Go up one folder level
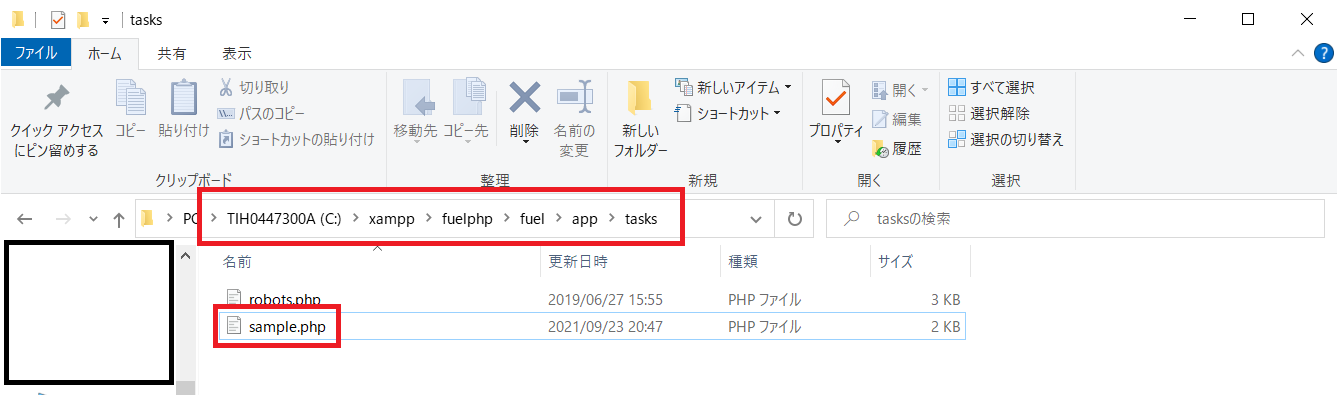 pyautogui.click(x=118, y=219)
